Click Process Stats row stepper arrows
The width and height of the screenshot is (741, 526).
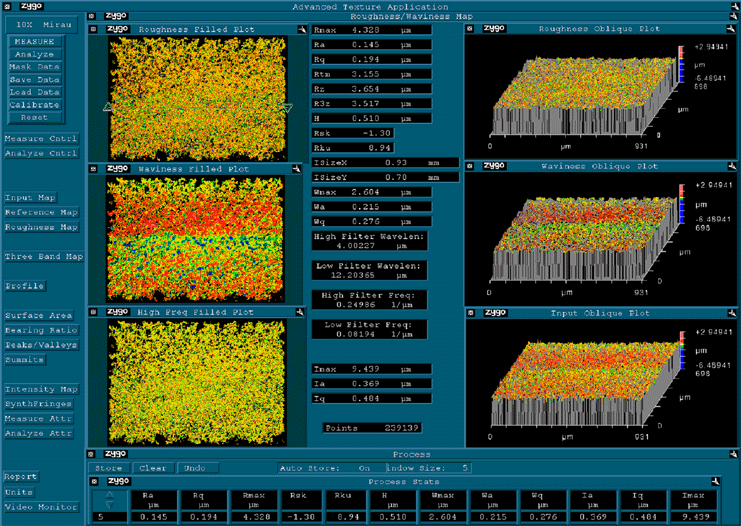click(x=109, y=500)
